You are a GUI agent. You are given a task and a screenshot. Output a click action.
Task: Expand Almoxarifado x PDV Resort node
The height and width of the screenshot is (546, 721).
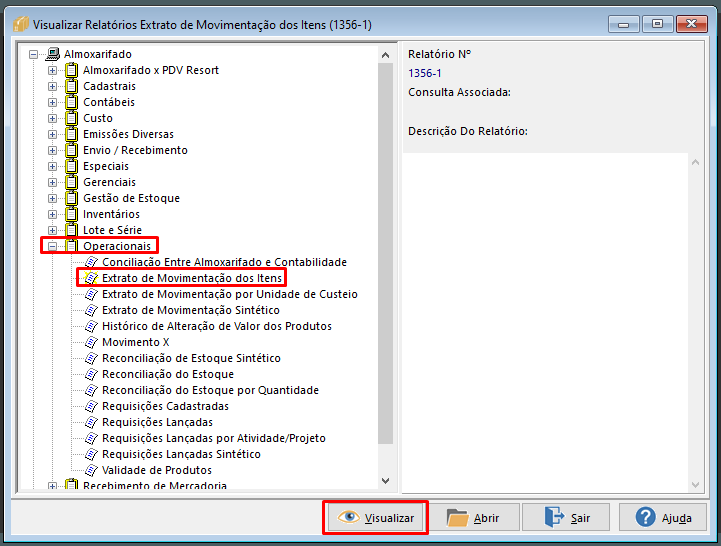pyautogui.click(x=52, y=70)
